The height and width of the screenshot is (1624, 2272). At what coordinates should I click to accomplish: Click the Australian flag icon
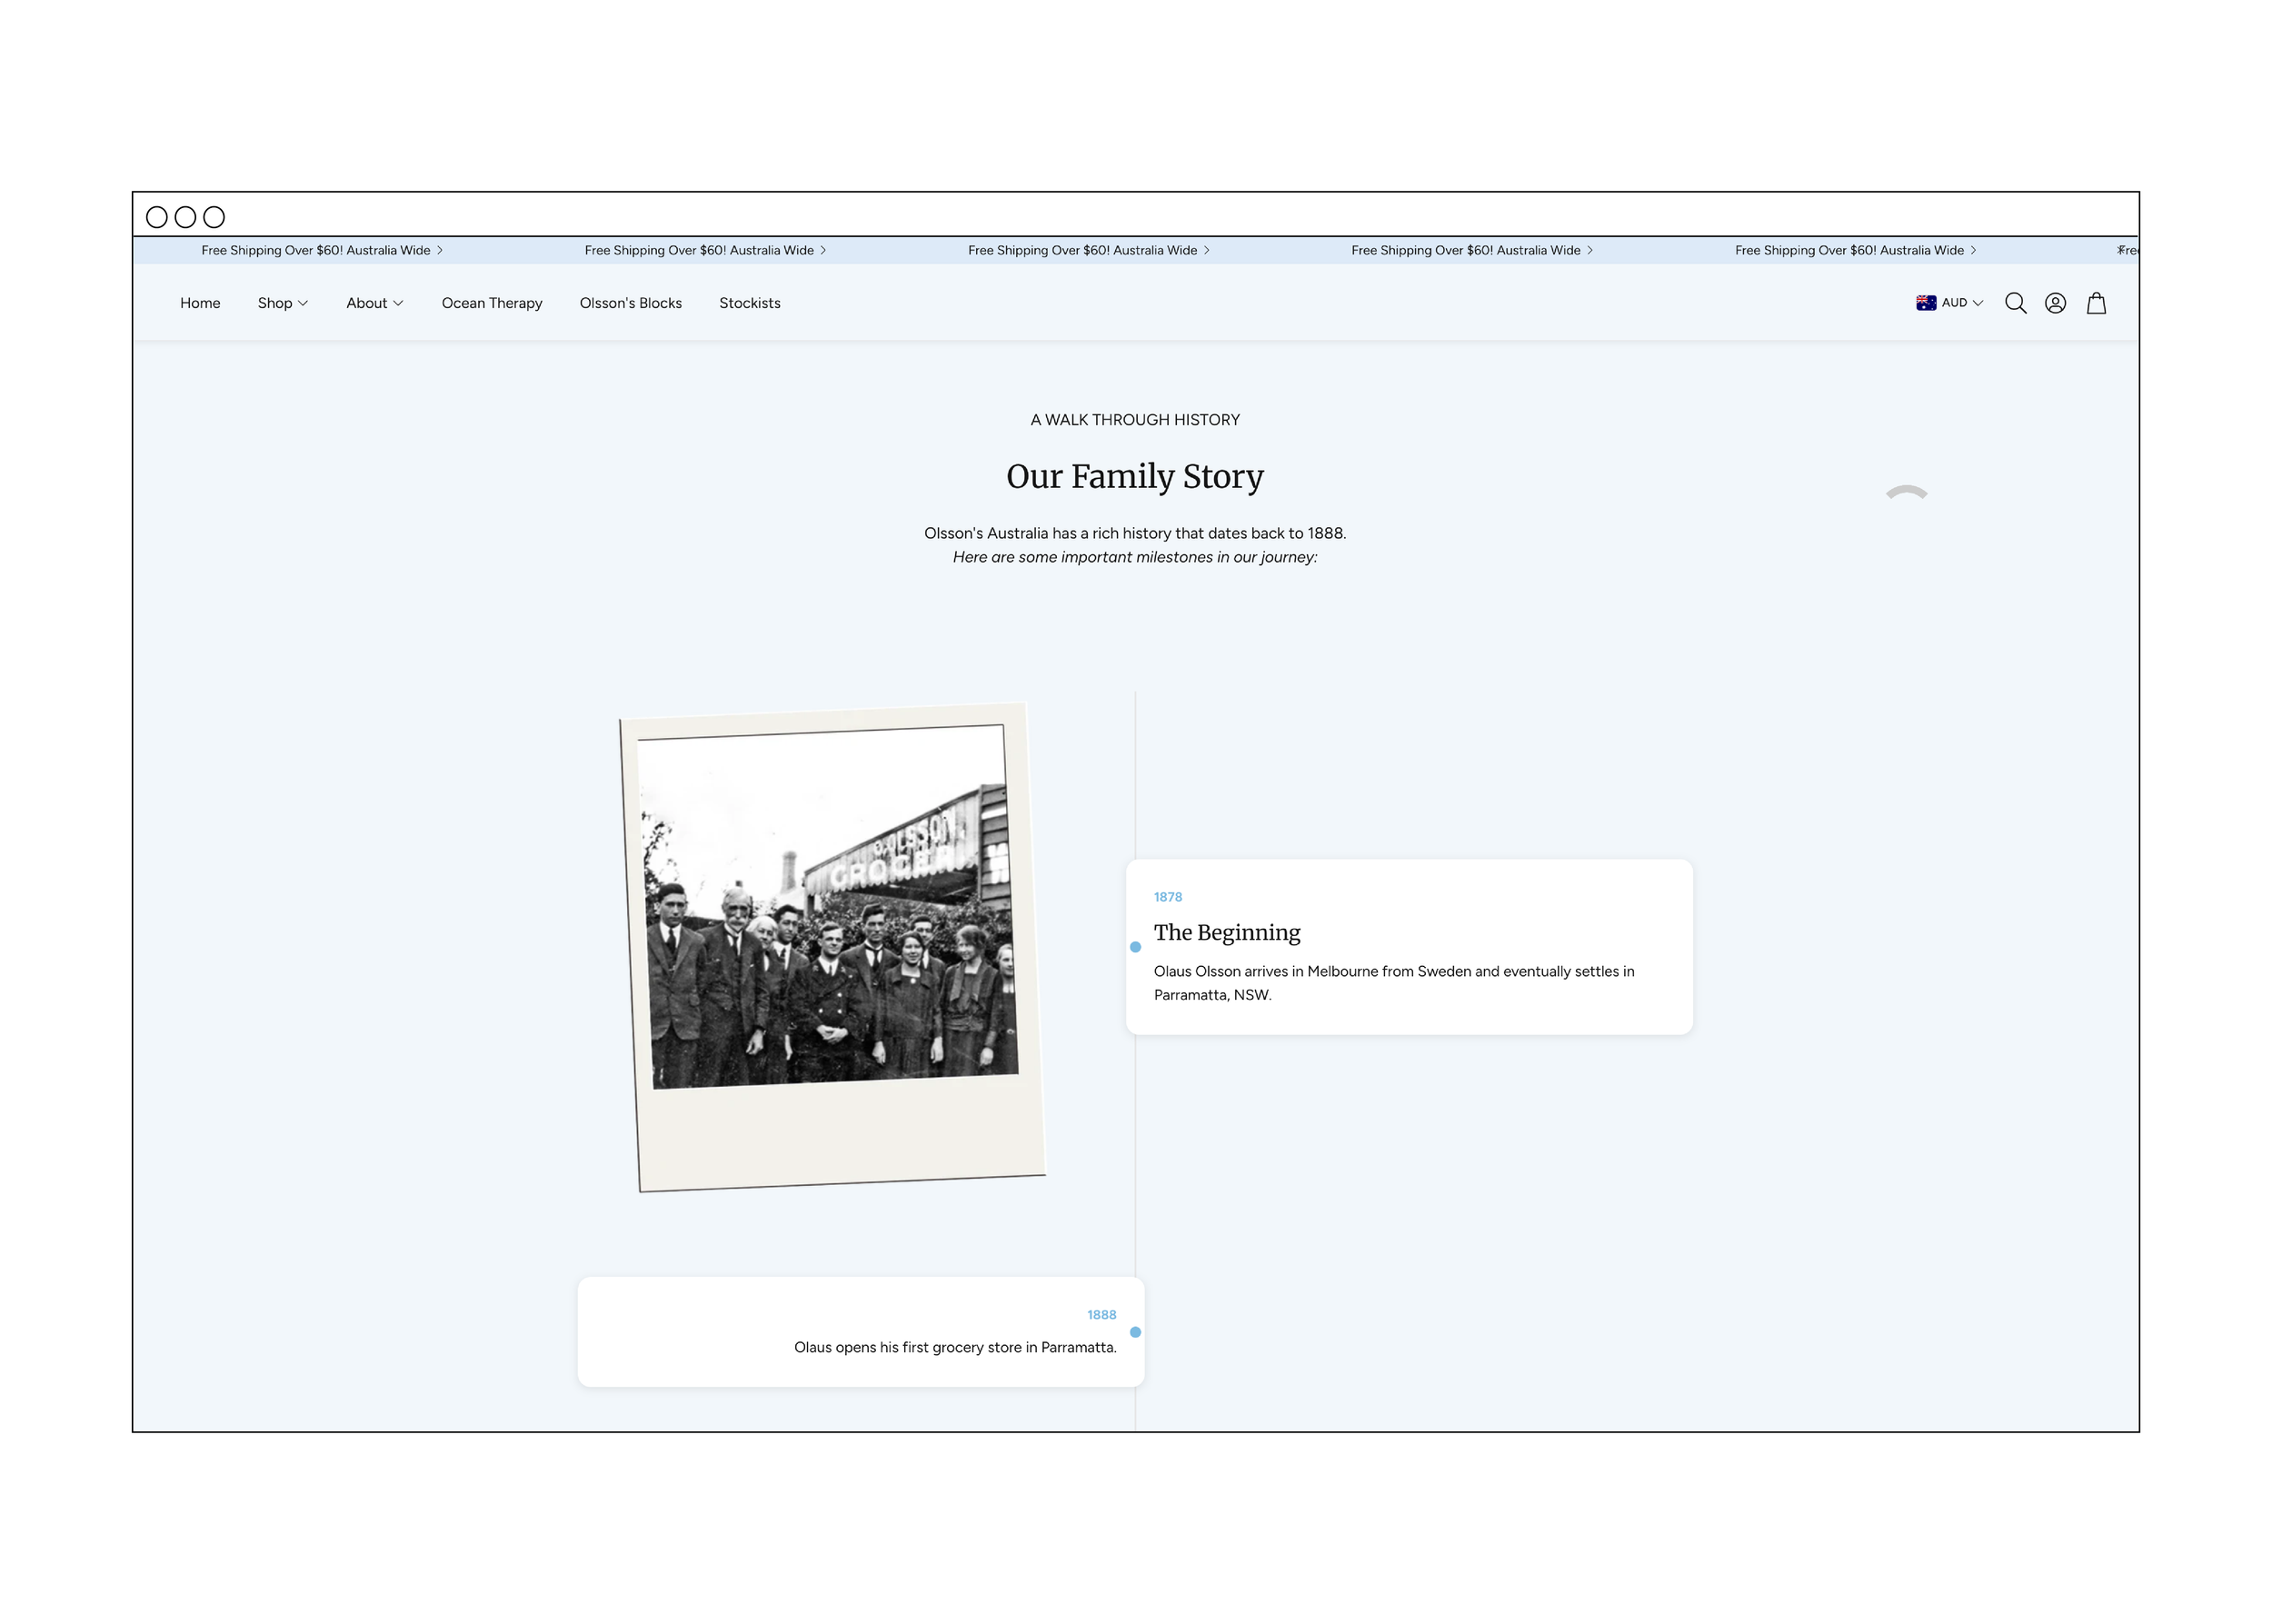(x=1925, y=302)
